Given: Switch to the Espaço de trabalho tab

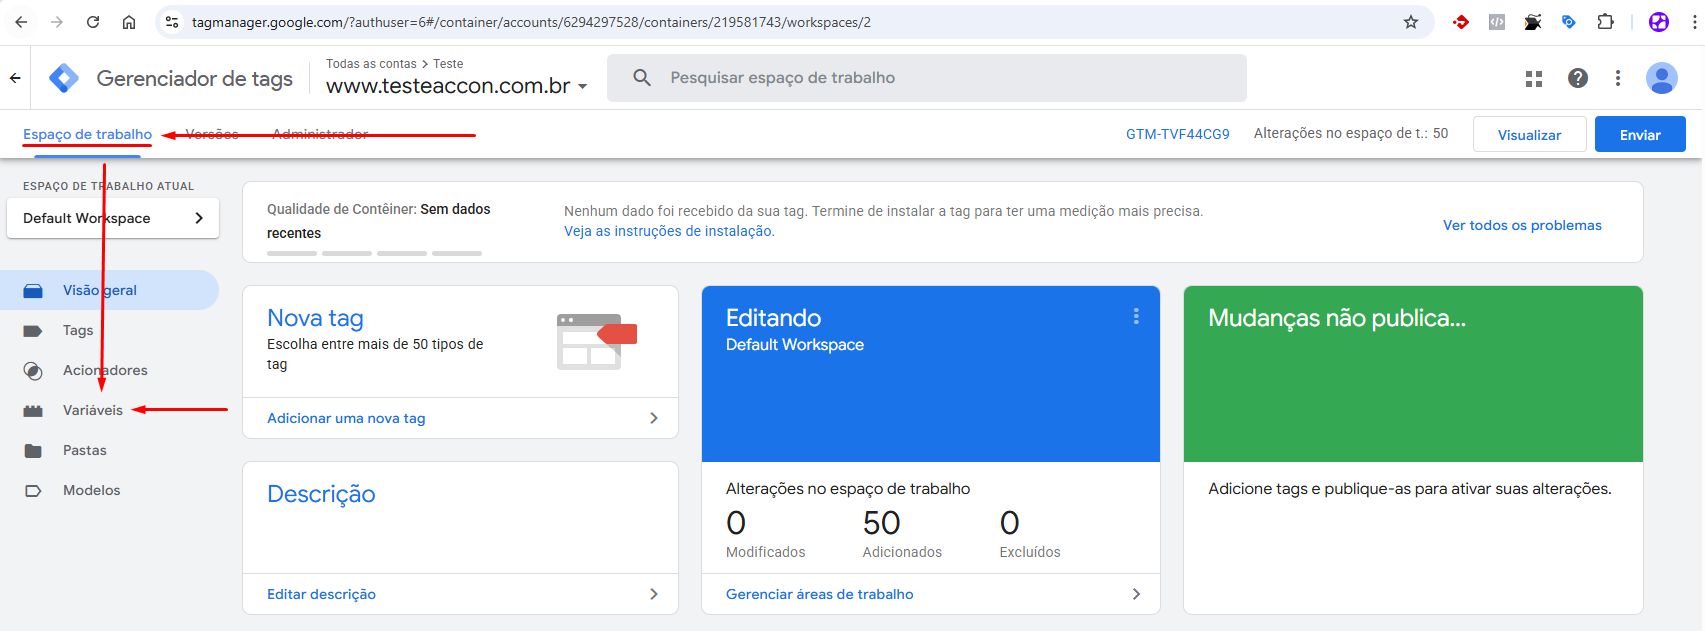Looking at the screenshot, I should pos(87,134).
